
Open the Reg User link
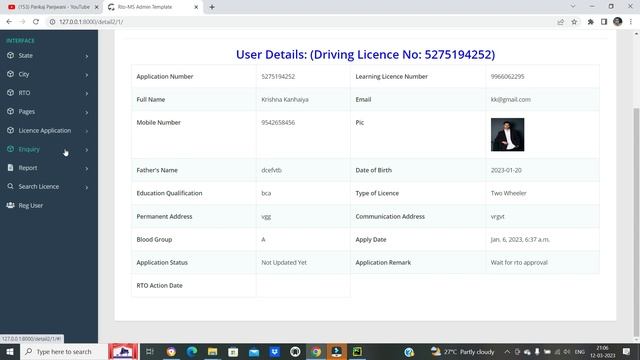tap(49, 205)
